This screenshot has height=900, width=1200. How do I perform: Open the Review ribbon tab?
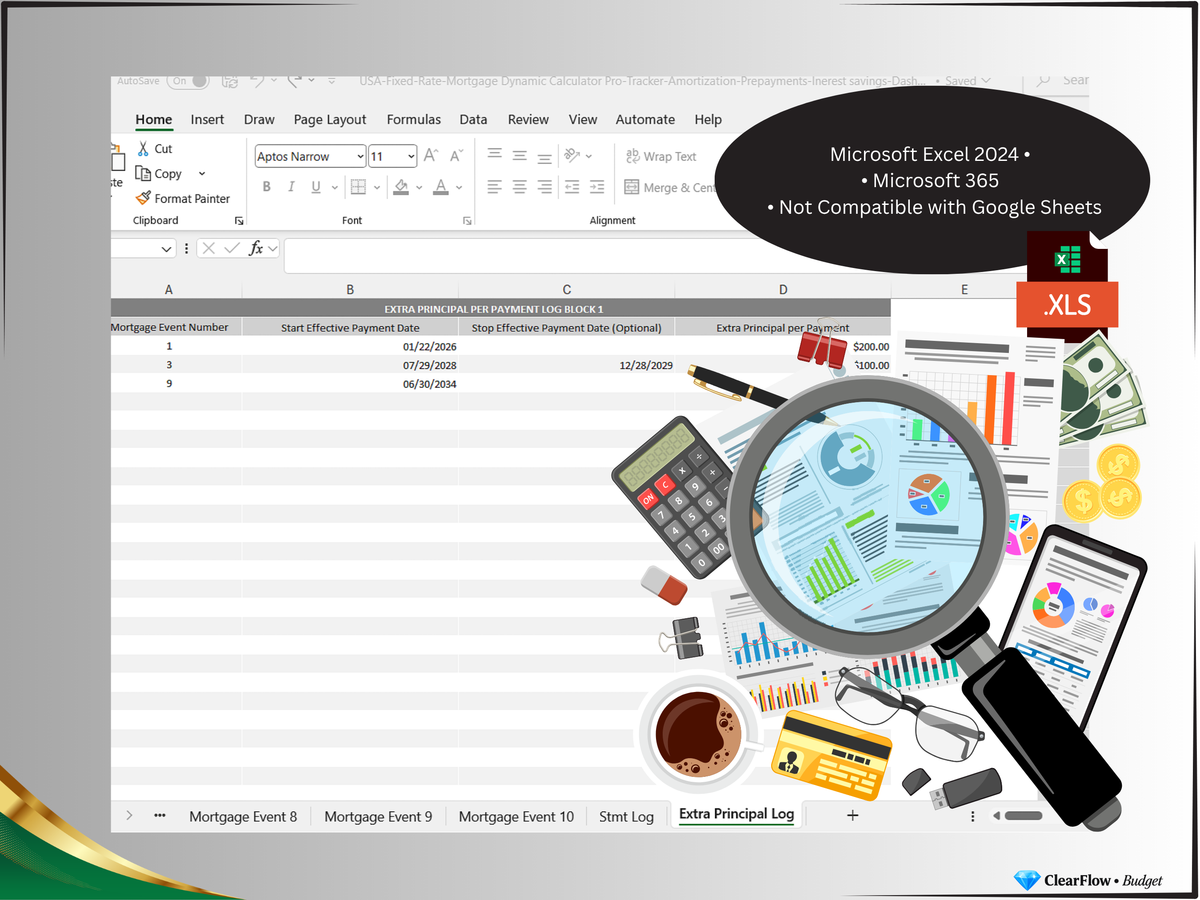click(x=528, y=119)
